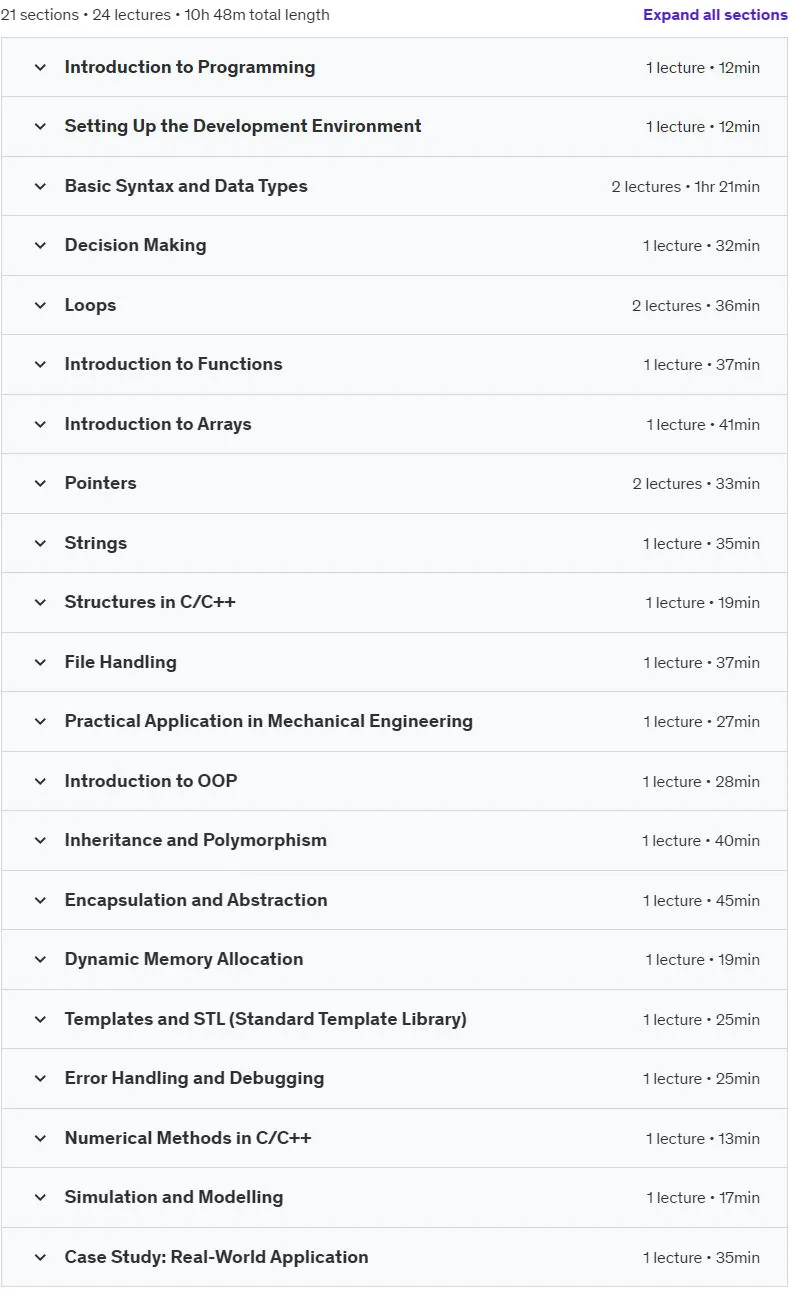The height and width of the screenshot is (1290, 790).
Task: Click the Expand all sections link
Action: [x=715, y=15]
